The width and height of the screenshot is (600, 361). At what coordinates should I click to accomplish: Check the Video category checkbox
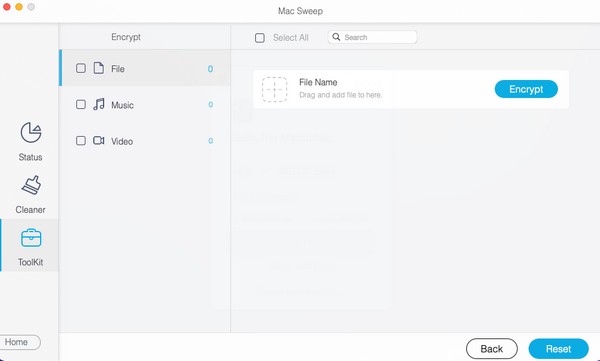(81, 140)
